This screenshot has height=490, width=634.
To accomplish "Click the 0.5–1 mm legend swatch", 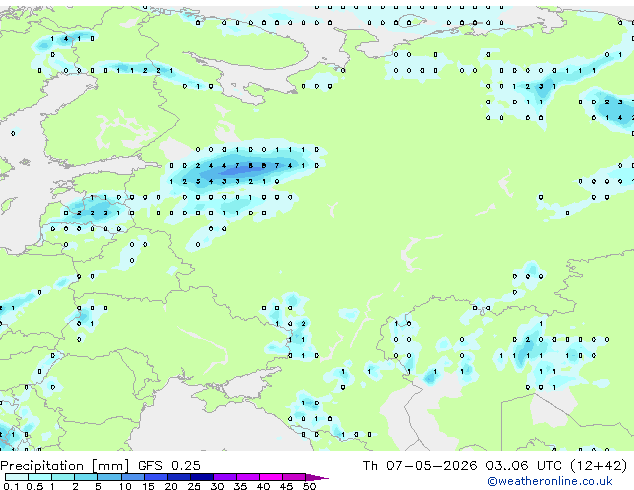I will [x=40, y=477].
